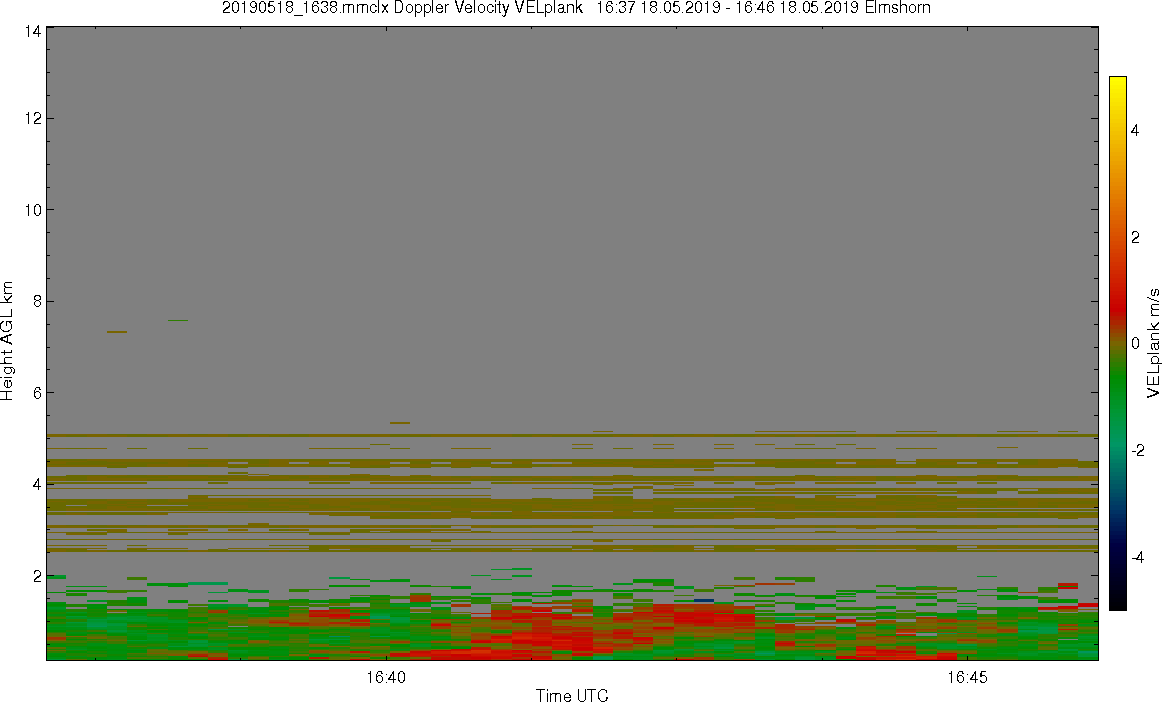Viewport: 1162px width, 702px height.
Task: Click the 'Time UTC' axis label
Action: [x=572, y=695]
